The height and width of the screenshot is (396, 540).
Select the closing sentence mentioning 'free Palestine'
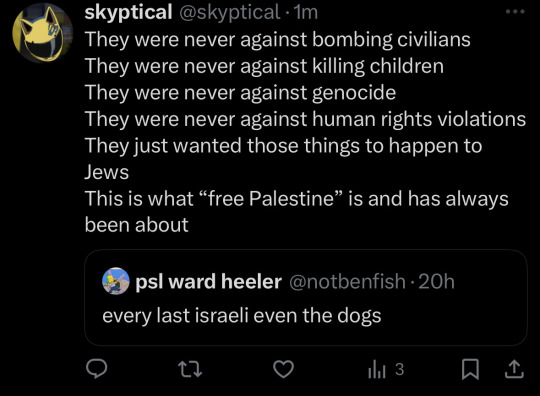pyautogui.click(x=297, y=211)
